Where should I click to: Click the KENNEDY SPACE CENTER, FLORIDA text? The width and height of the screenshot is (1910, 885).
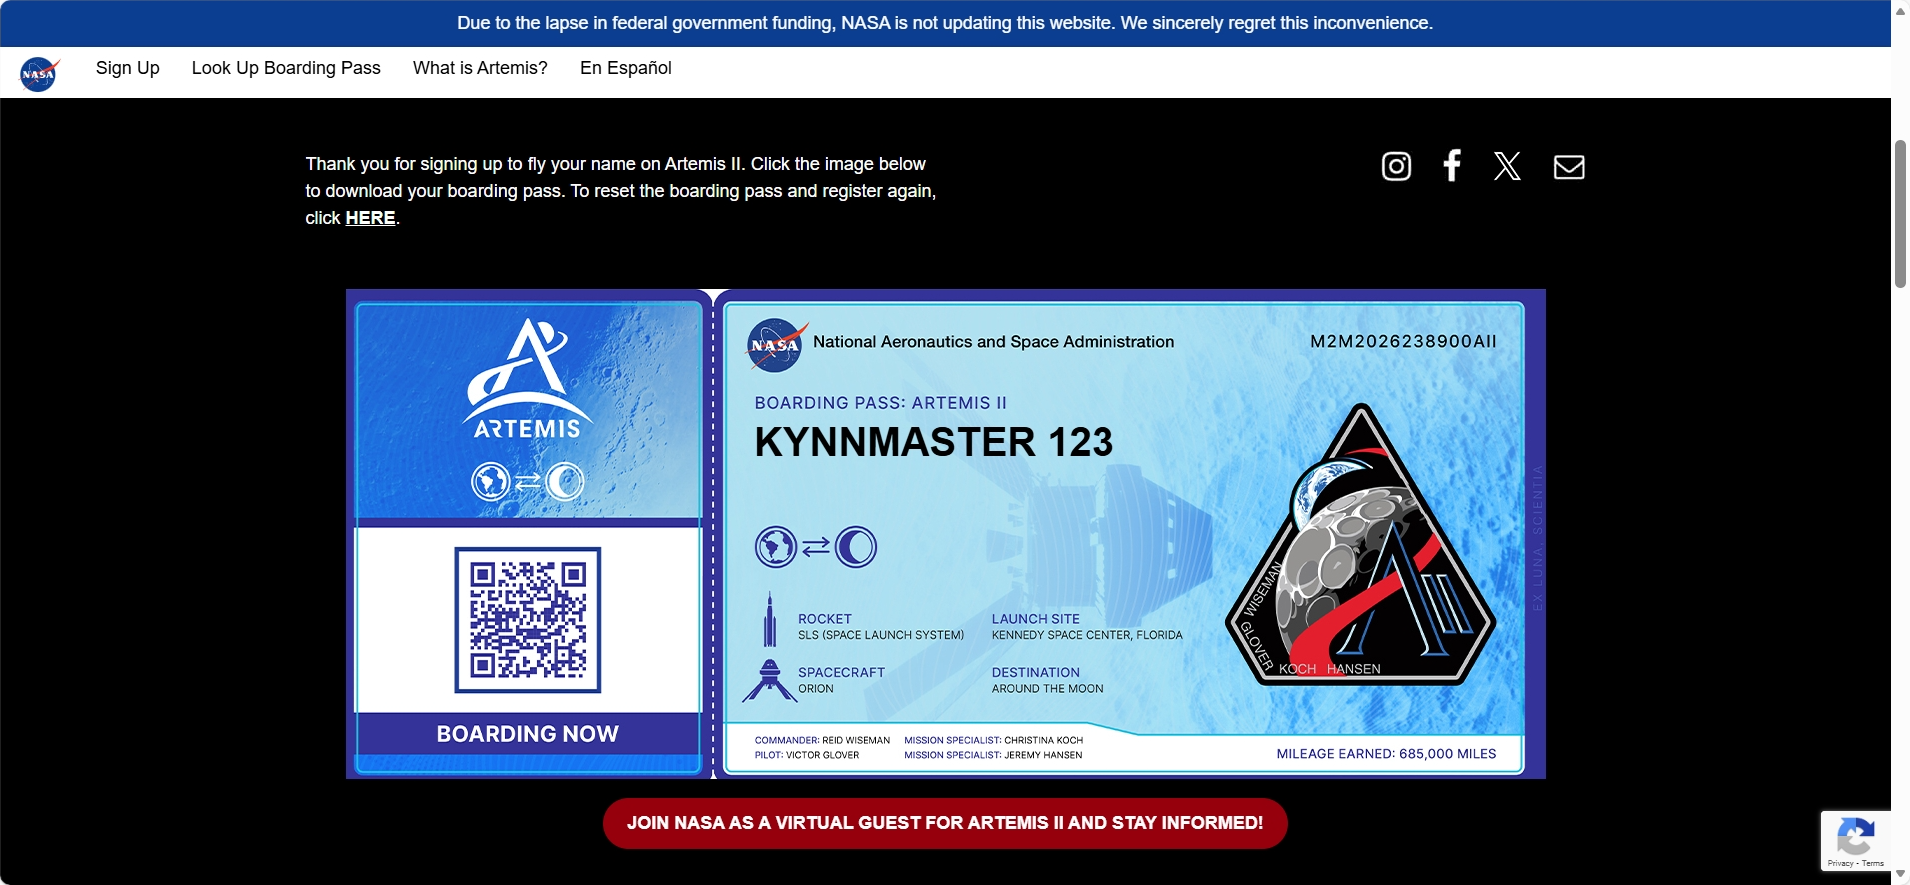coord(1087,635)
